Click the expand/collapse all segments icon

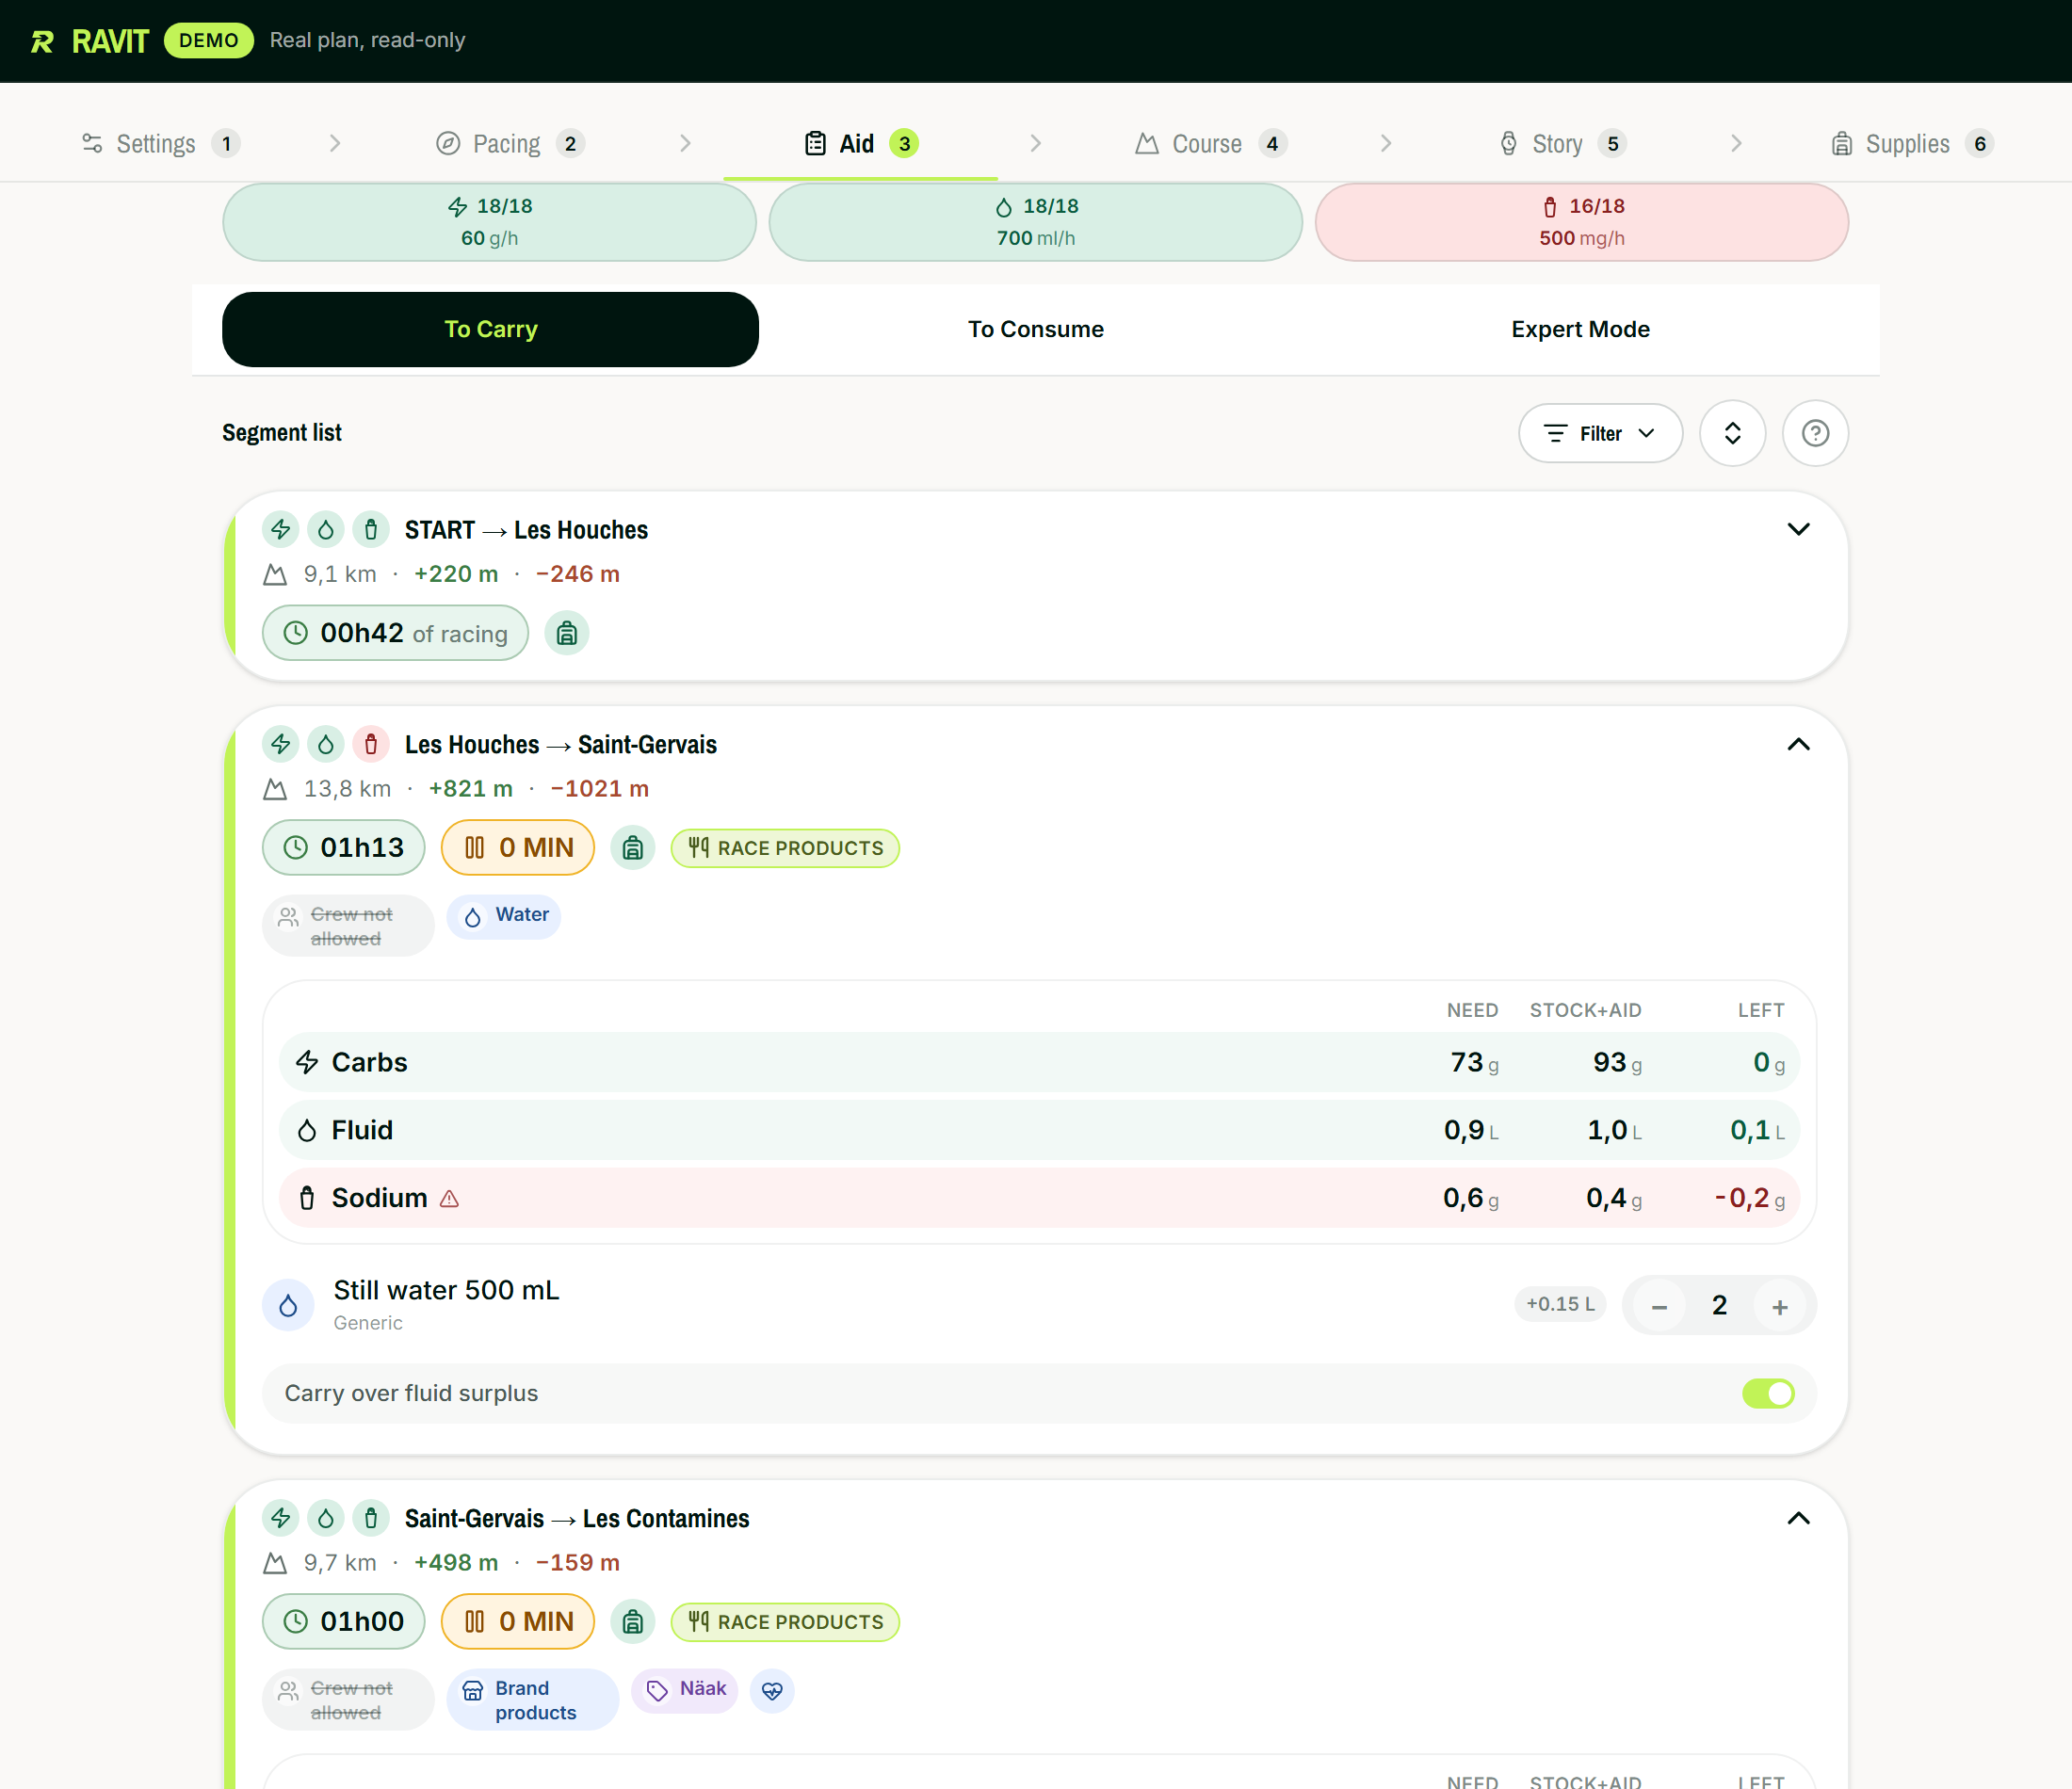click(1732, 433)
